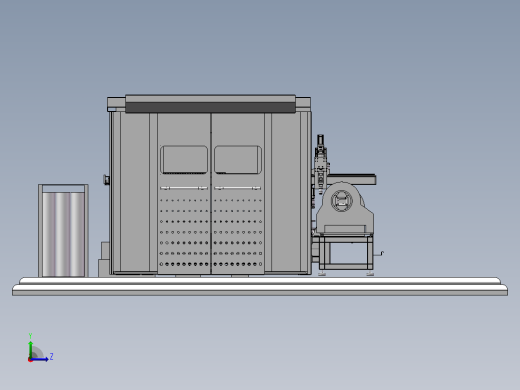
Task: Select the small box on the enclosure's left side
Action: pyautogui.click(x=107, y=180)
